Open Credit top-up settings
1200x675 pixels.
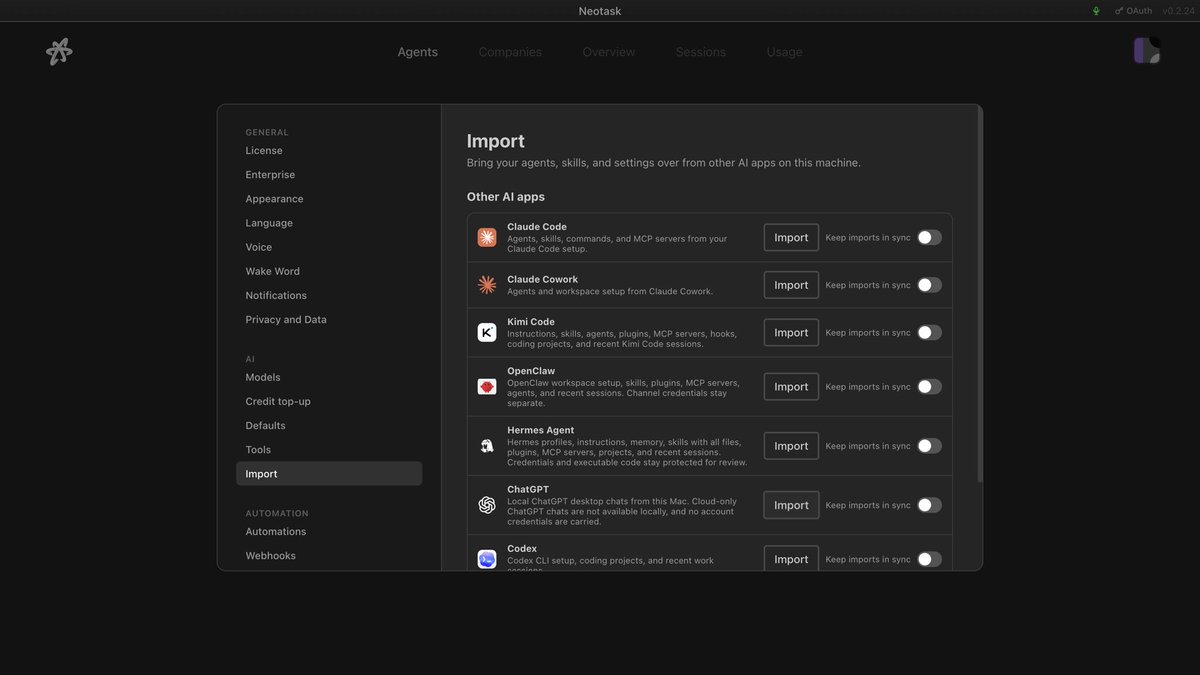(x=329, y=401)
